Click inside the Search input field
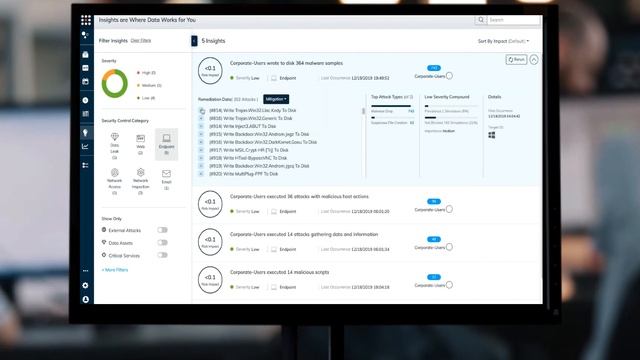The image size is (640, 360). pos(513,20)
